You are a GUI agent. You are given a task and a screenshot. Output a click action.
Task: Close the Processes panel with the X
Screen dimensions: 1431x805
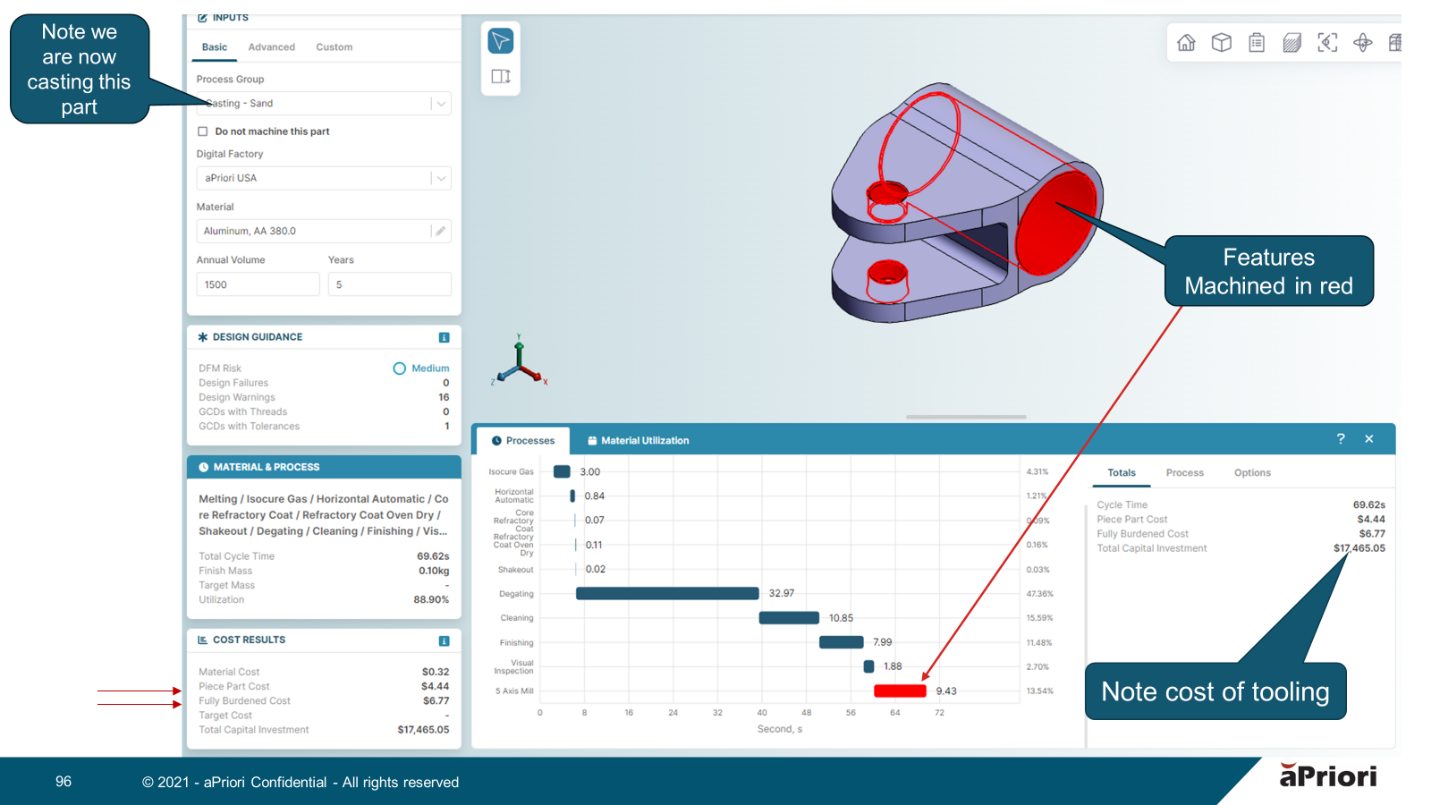click(1369, 439)
